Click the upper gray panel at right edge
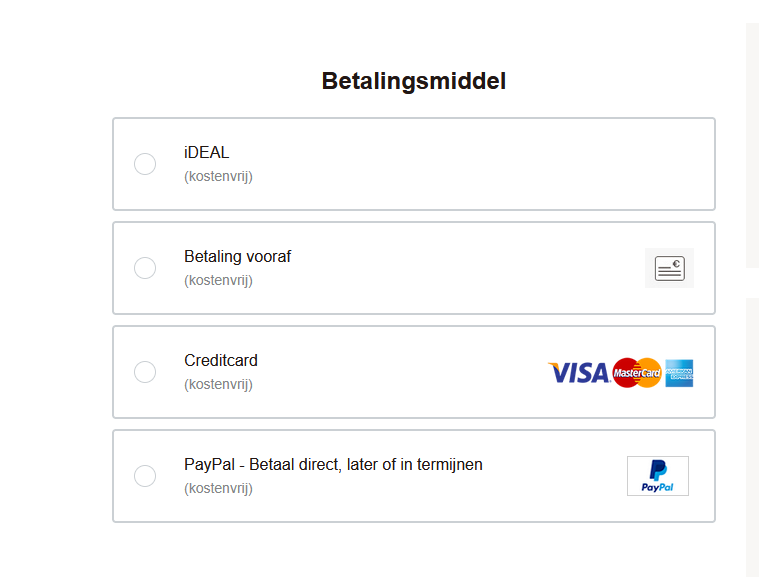Screen dimensions: 759x577 (752, 145)
